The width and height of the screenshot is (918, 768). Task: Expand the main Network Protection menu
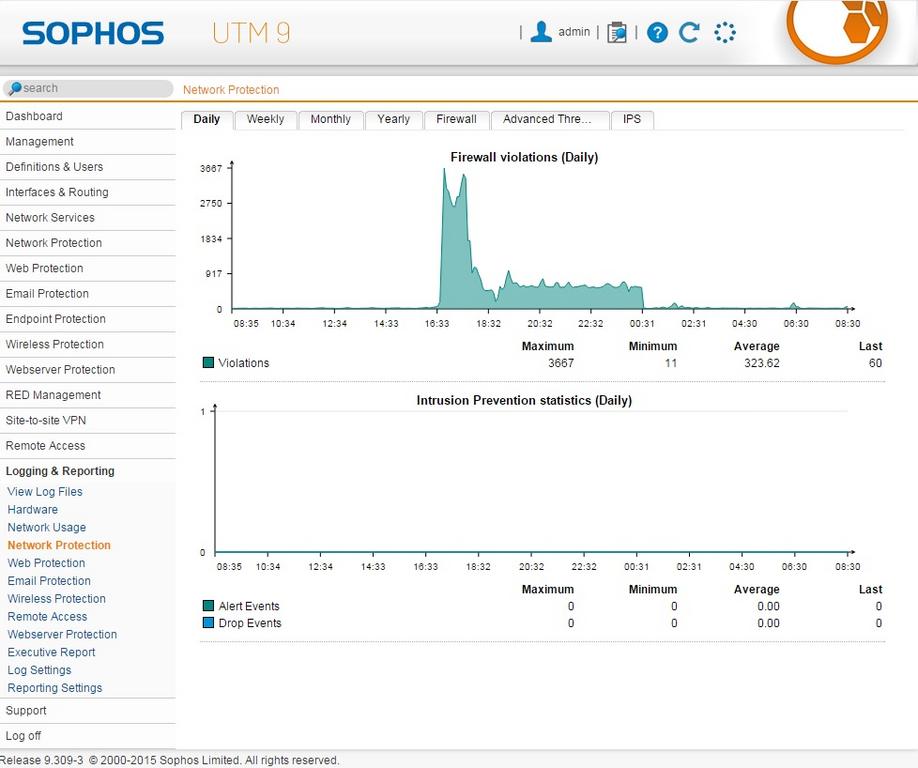click(88, 243)
